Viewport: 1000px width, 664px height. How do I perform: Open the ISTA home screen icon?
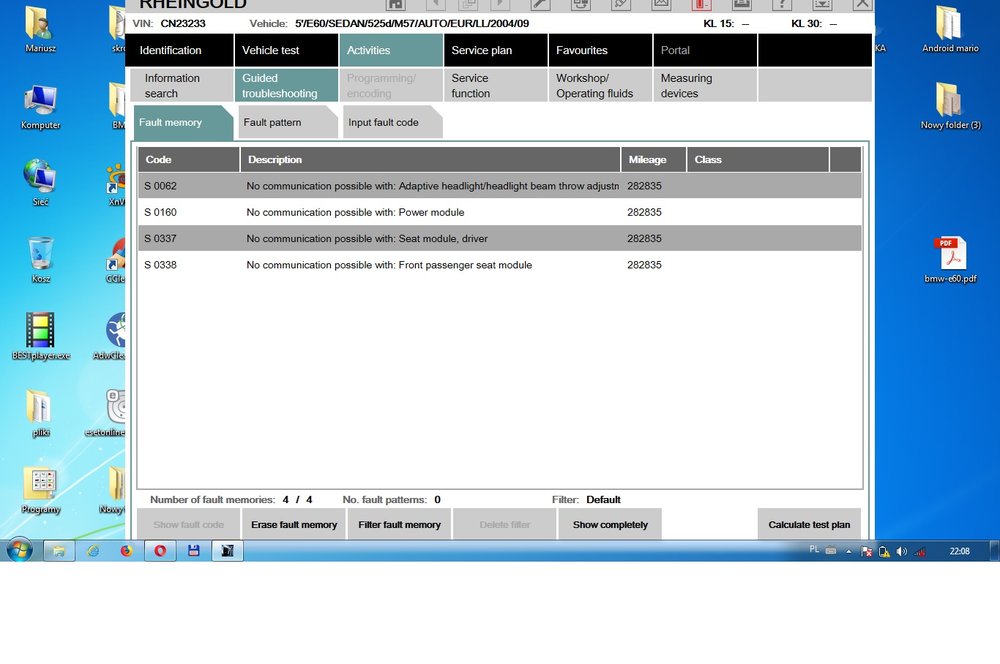(397, 5)
